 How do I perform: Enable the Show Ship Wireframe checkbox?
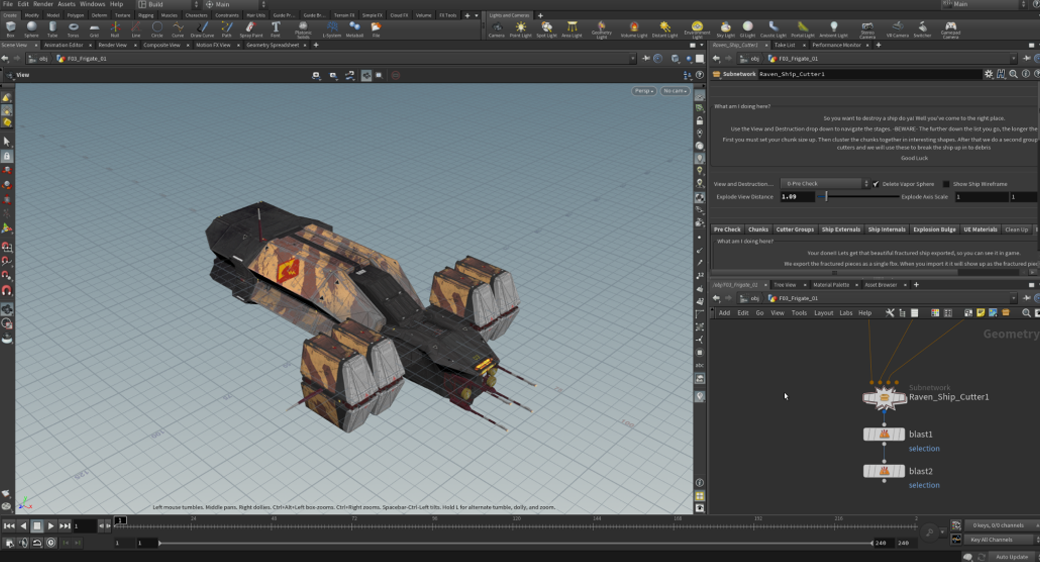tap(946, 184)
